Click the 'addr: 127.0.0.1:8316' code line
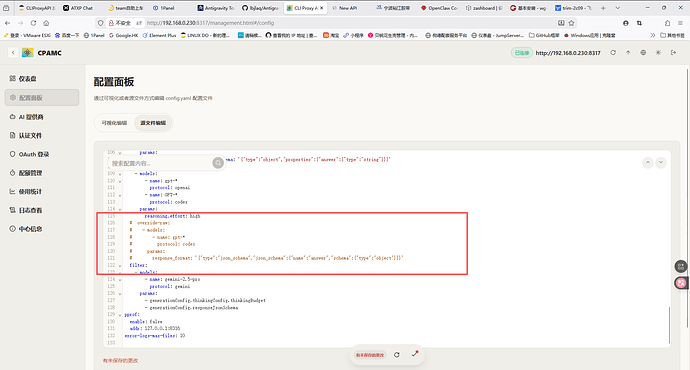The height and width of the screenshot is (370, 690). click(154, 329)
